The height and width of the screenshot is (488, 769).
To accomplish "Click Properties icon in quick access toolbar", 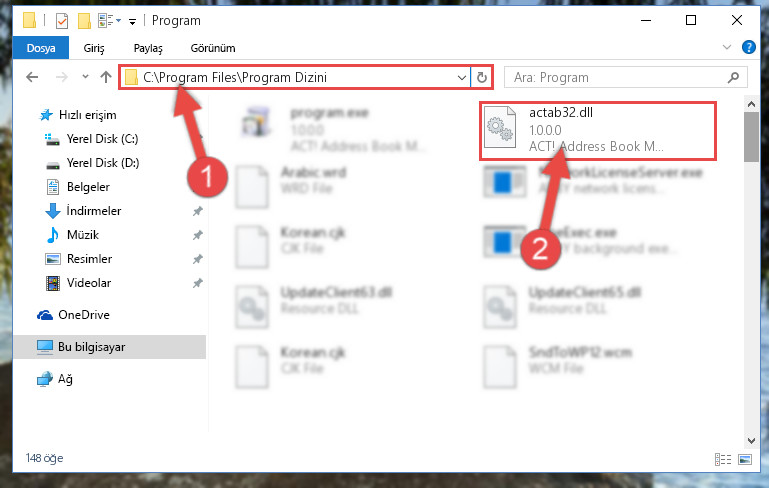I will [62, 21].
